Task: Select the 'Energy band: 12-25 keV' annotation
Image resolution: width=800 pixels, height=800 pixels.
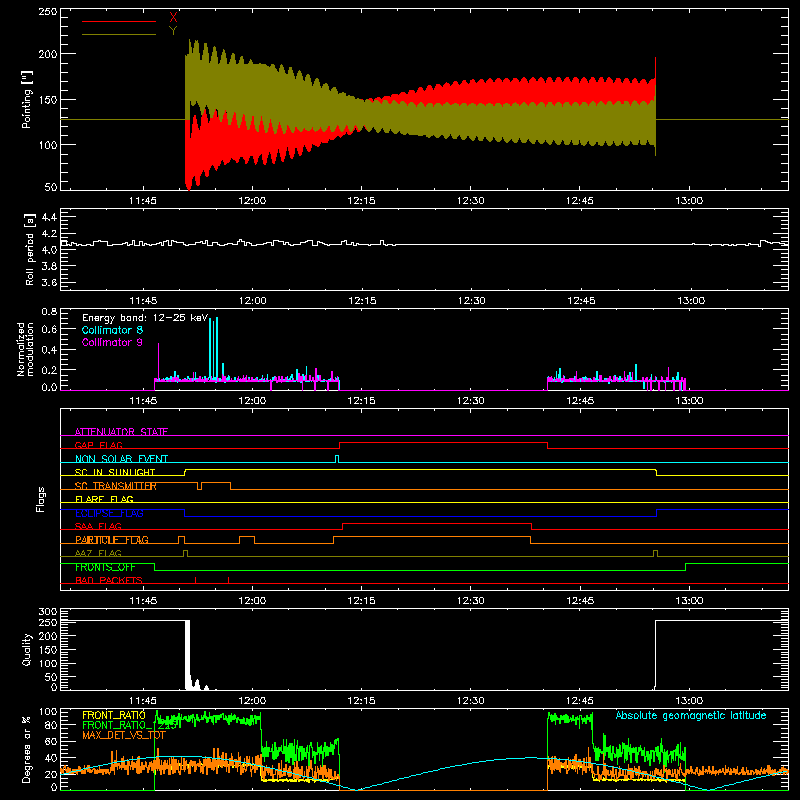Action: click(x=145, y=318)
